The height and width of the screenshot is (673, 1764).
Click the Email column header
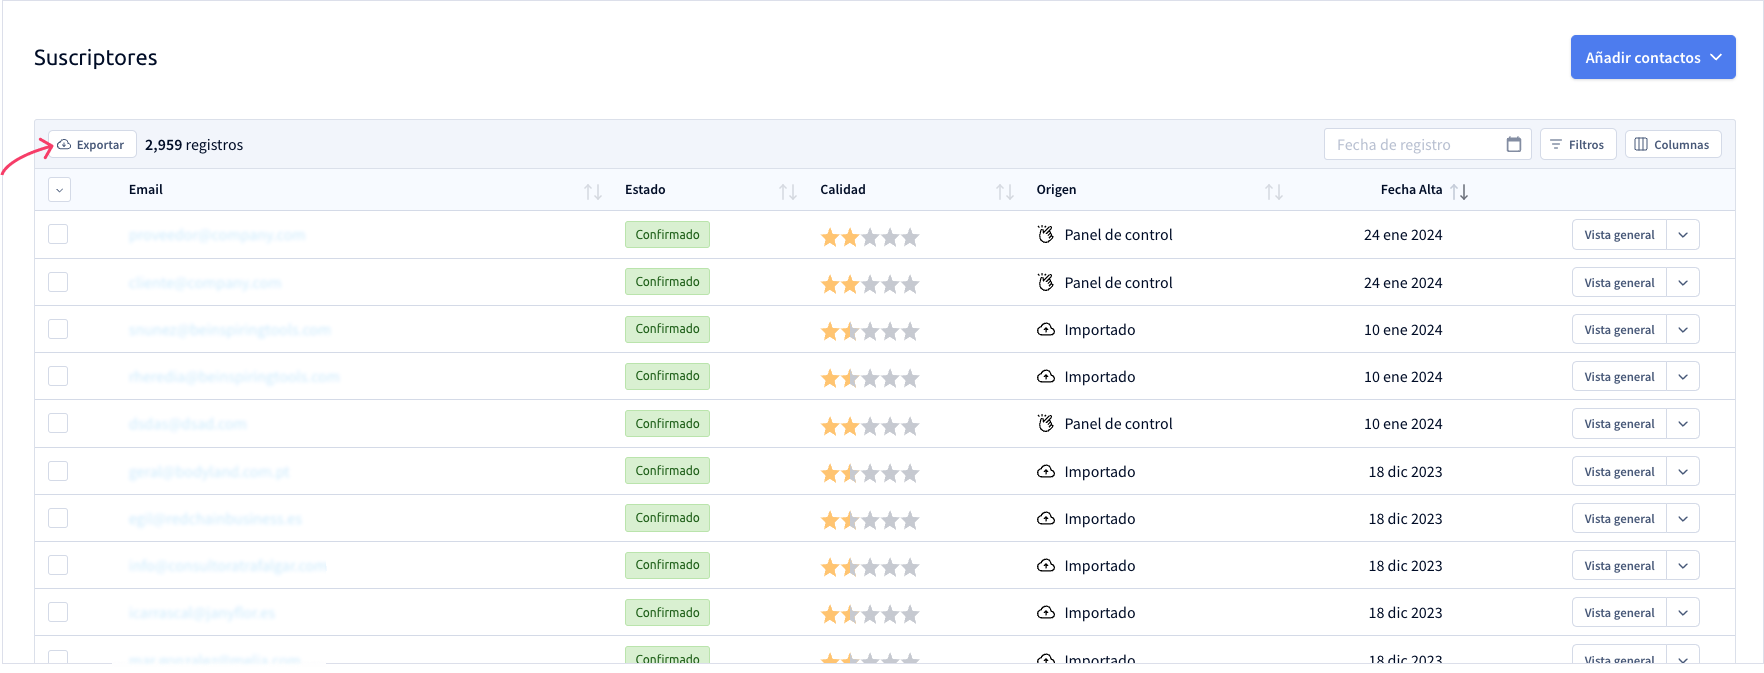coord(146,190)
